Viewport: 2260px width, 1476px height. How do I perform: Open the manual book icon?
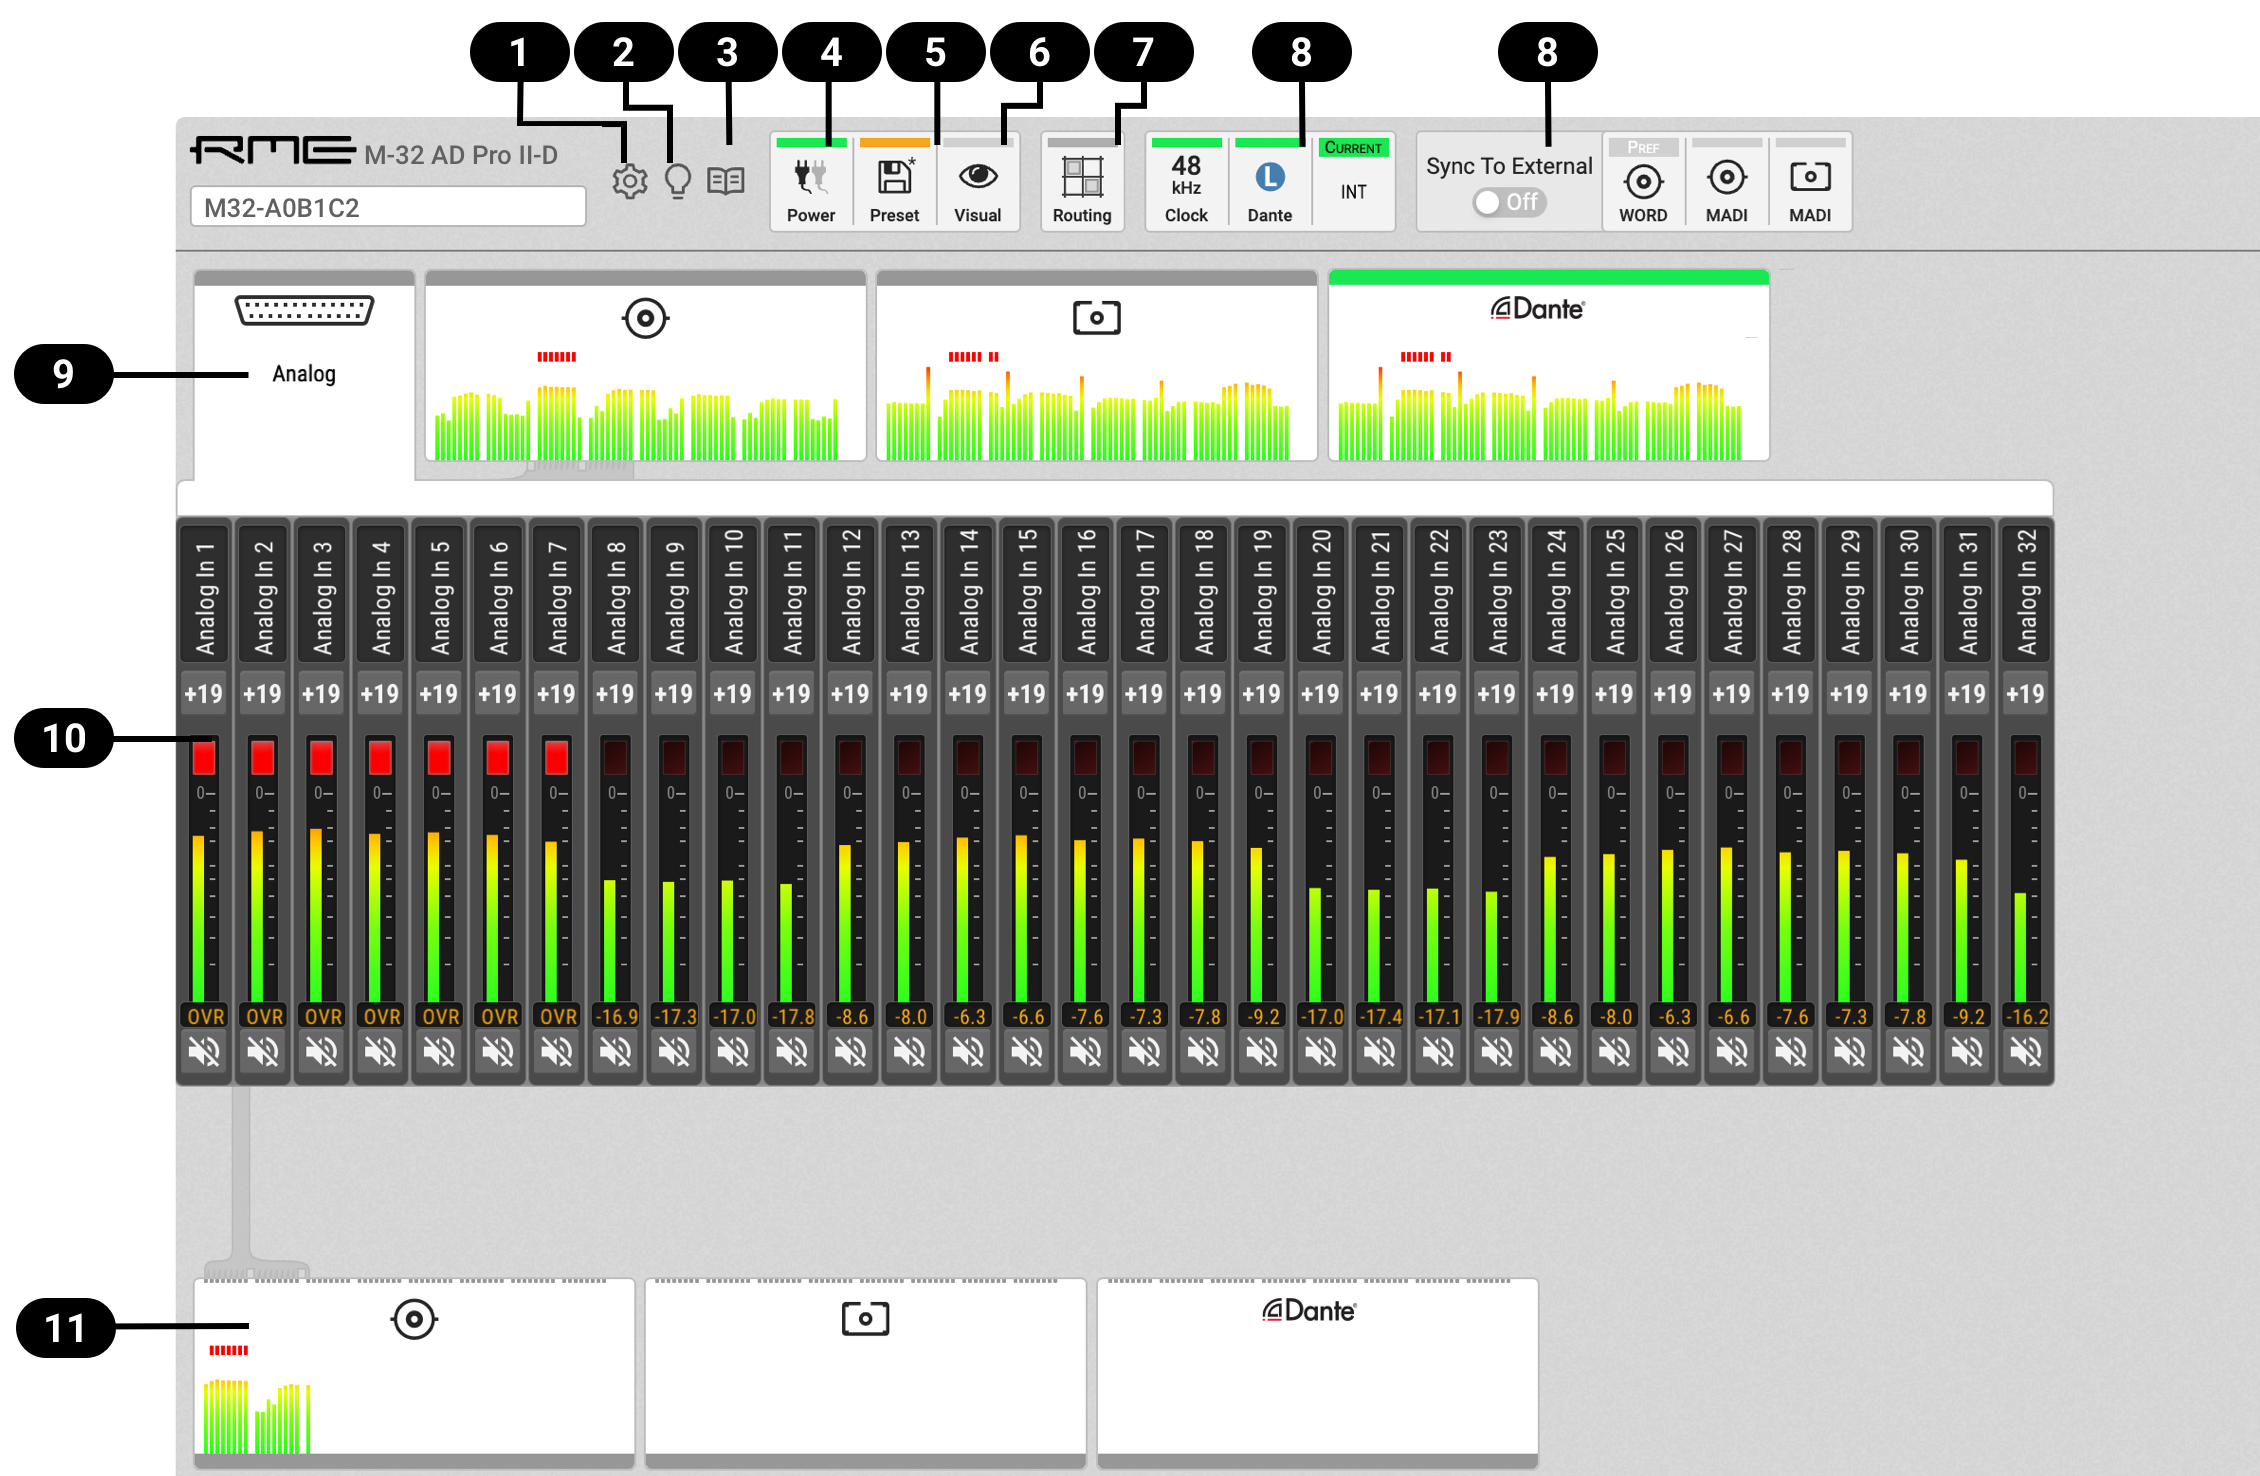pyautogui.click(x=726, y=181)
